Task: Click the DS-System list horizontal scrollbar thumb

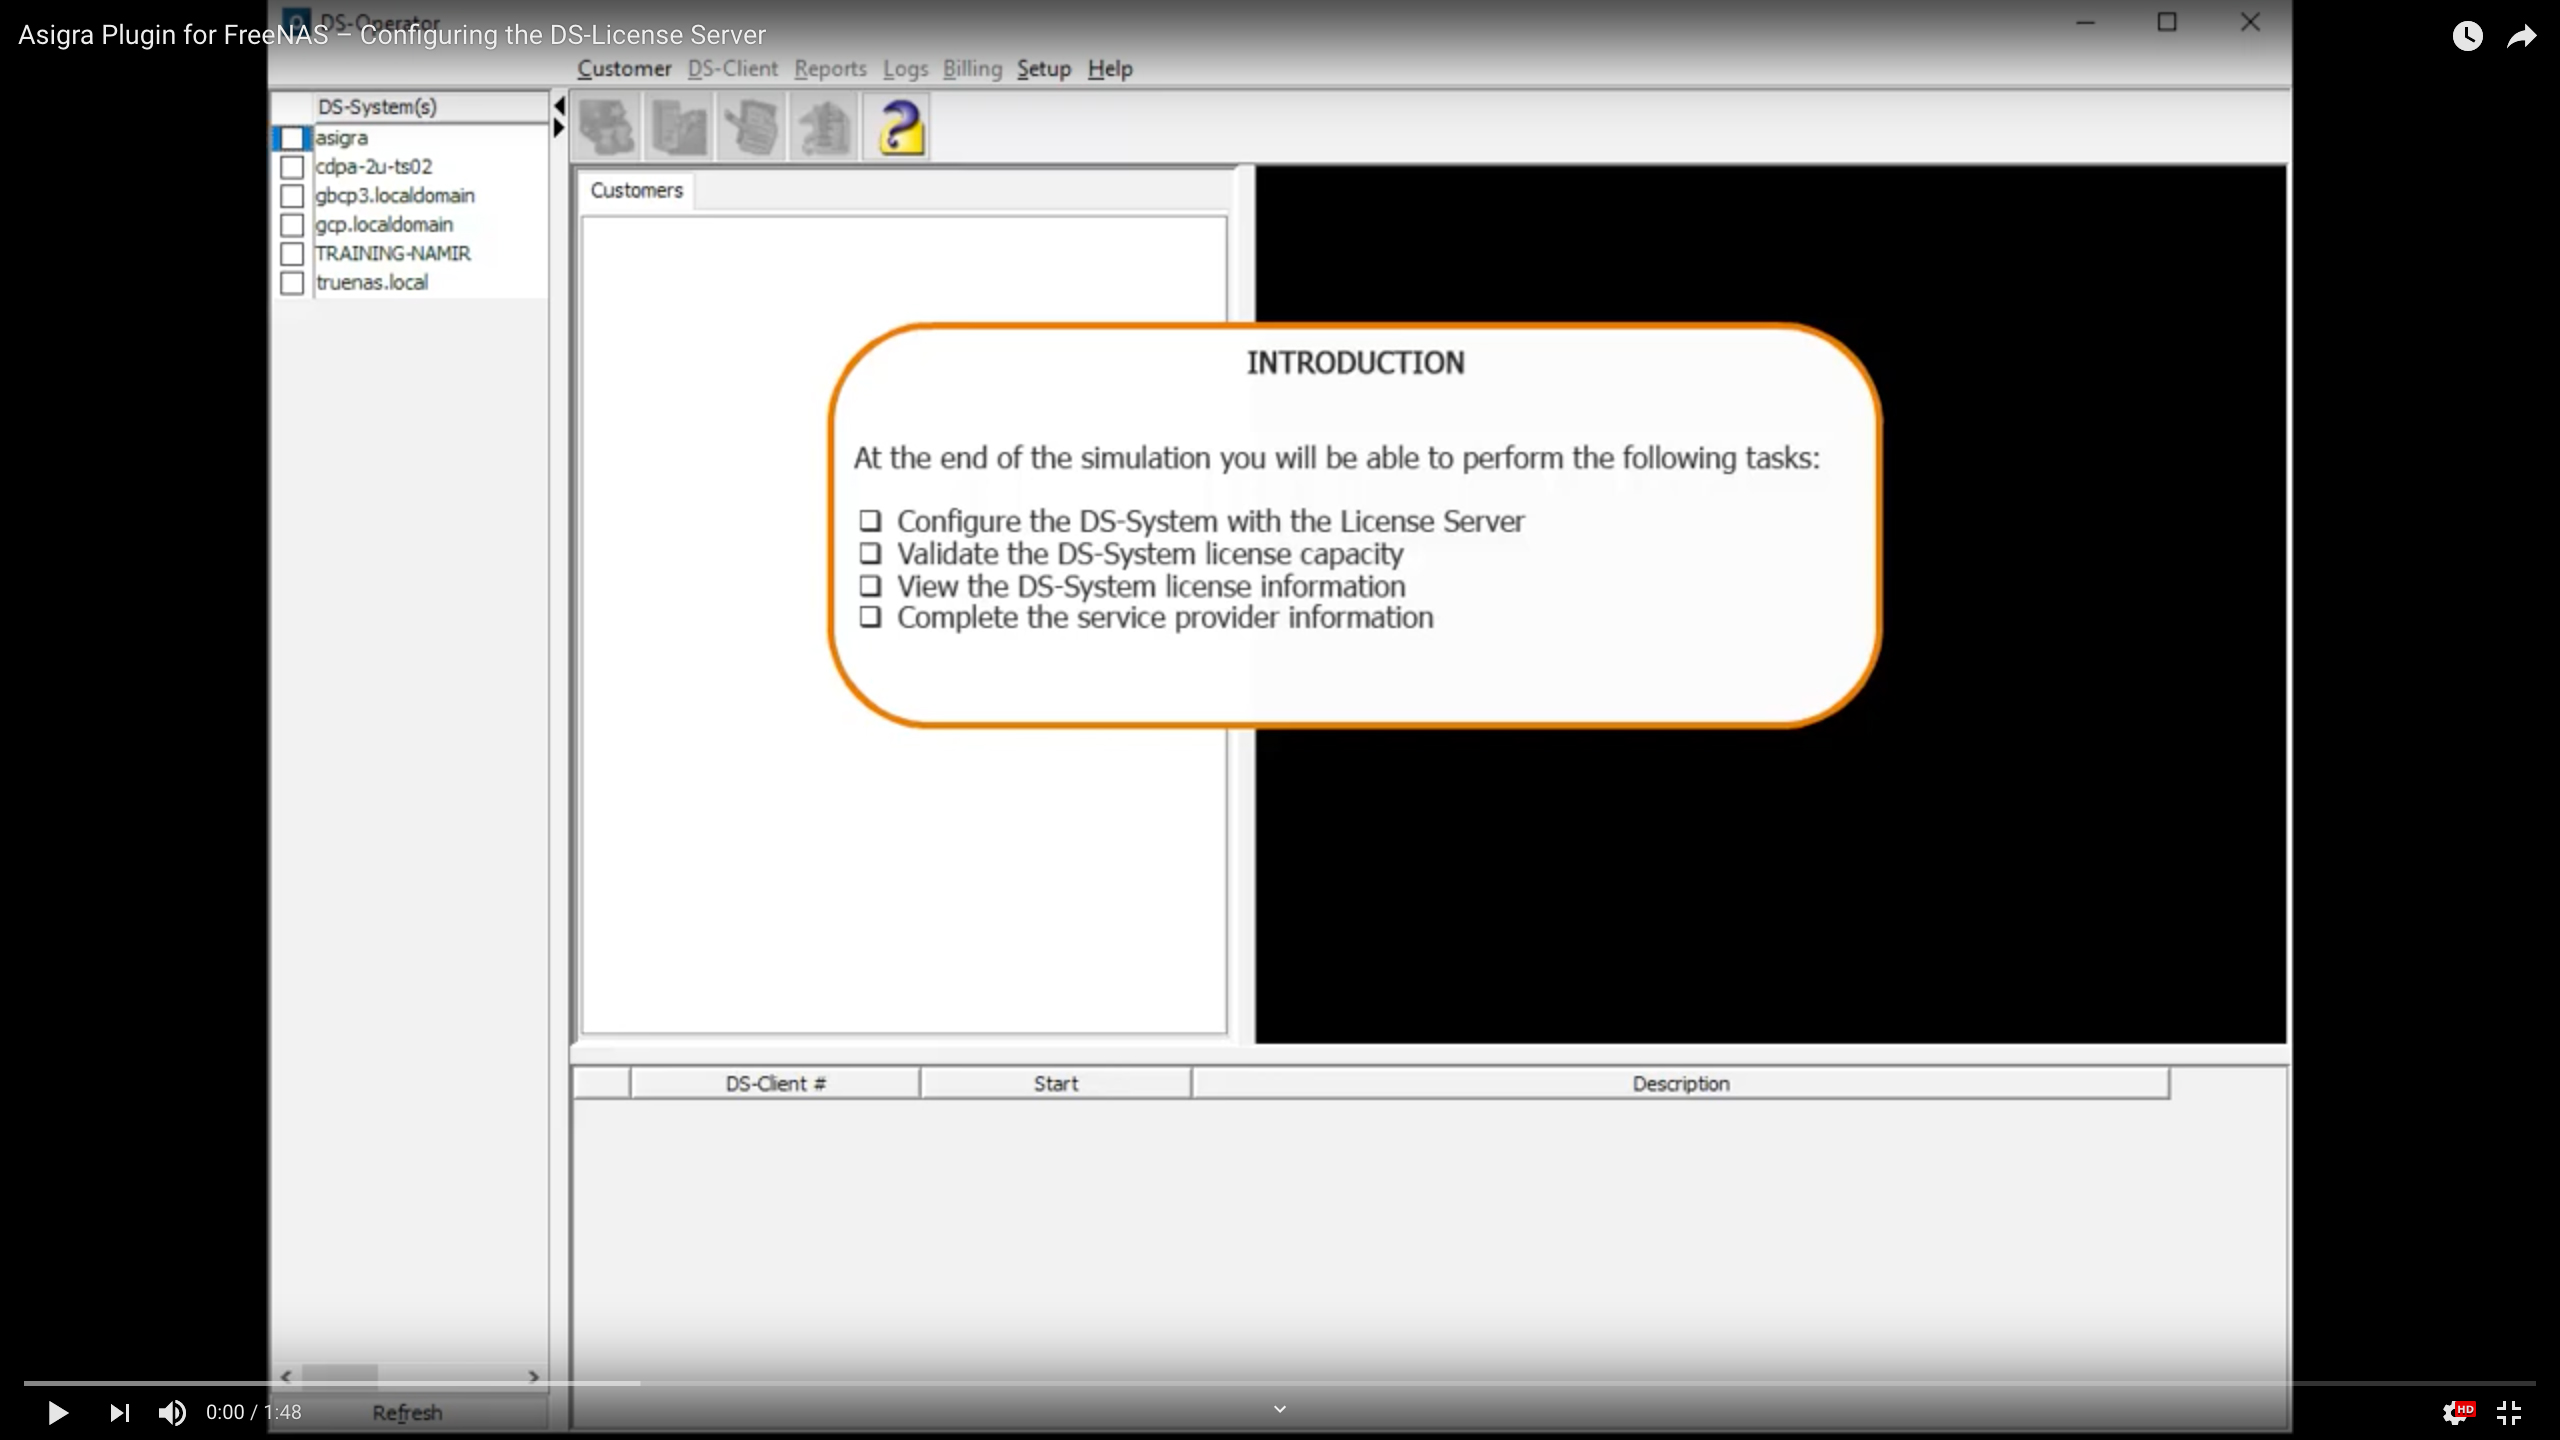Action: tap(340, 1376)
